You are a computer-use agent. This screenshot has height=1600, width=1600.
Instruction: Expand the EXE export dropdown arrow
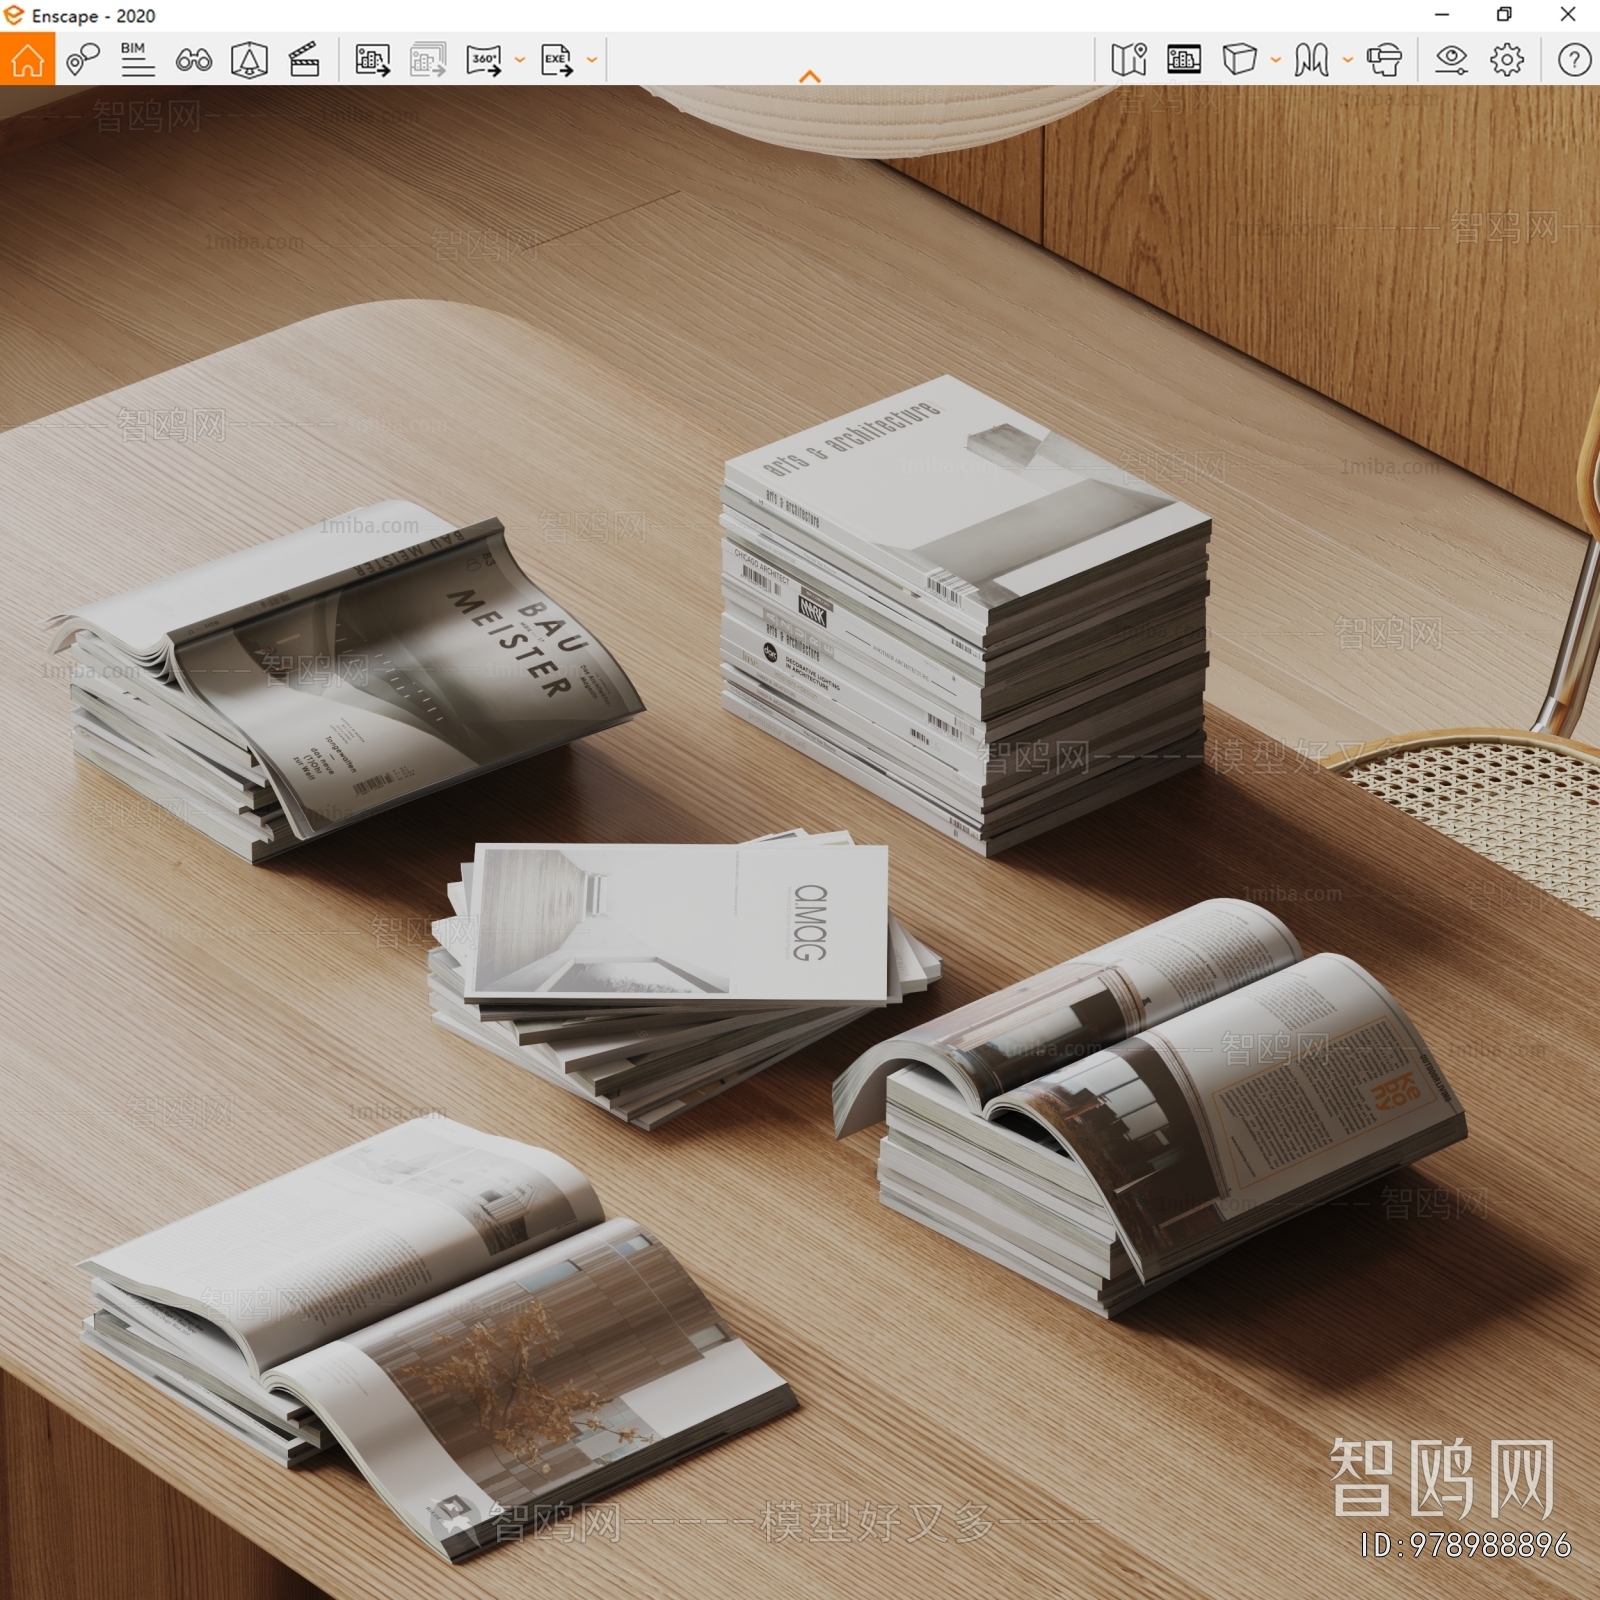(591, 60)
